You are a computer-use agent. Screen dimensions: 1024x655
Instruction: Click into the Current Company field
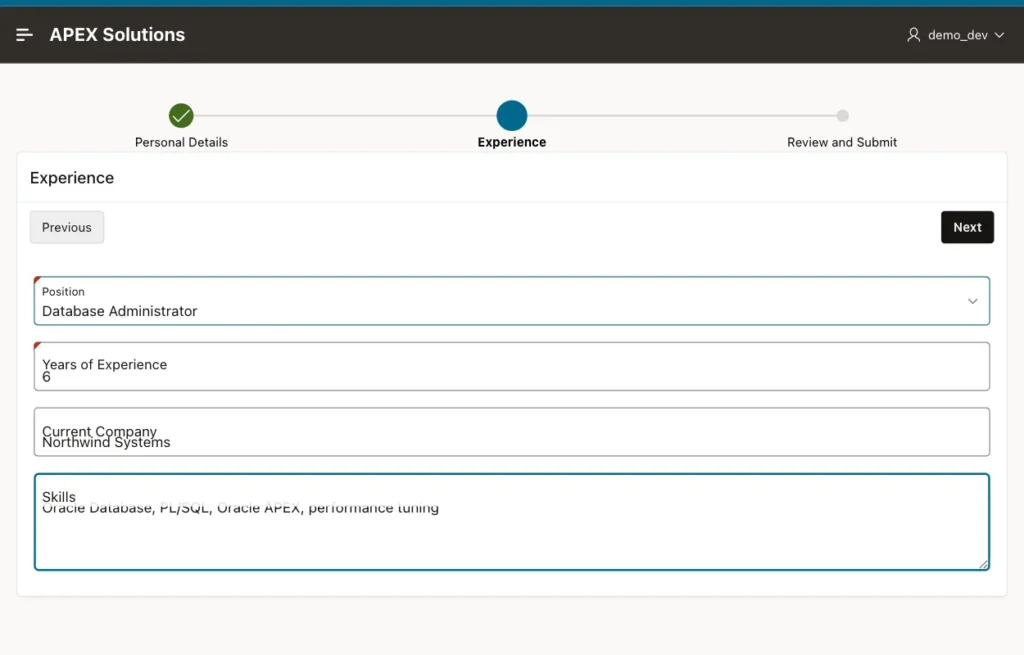click(511, 432)
